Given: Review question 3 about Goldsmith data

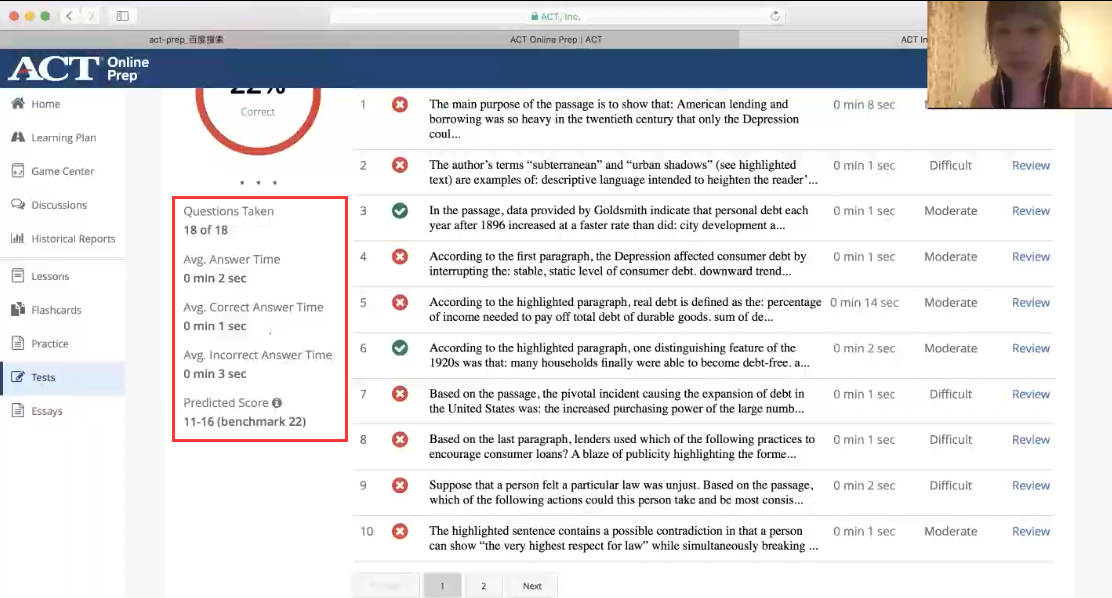Looking at the screenshot, I should (x=1030, y=211).
